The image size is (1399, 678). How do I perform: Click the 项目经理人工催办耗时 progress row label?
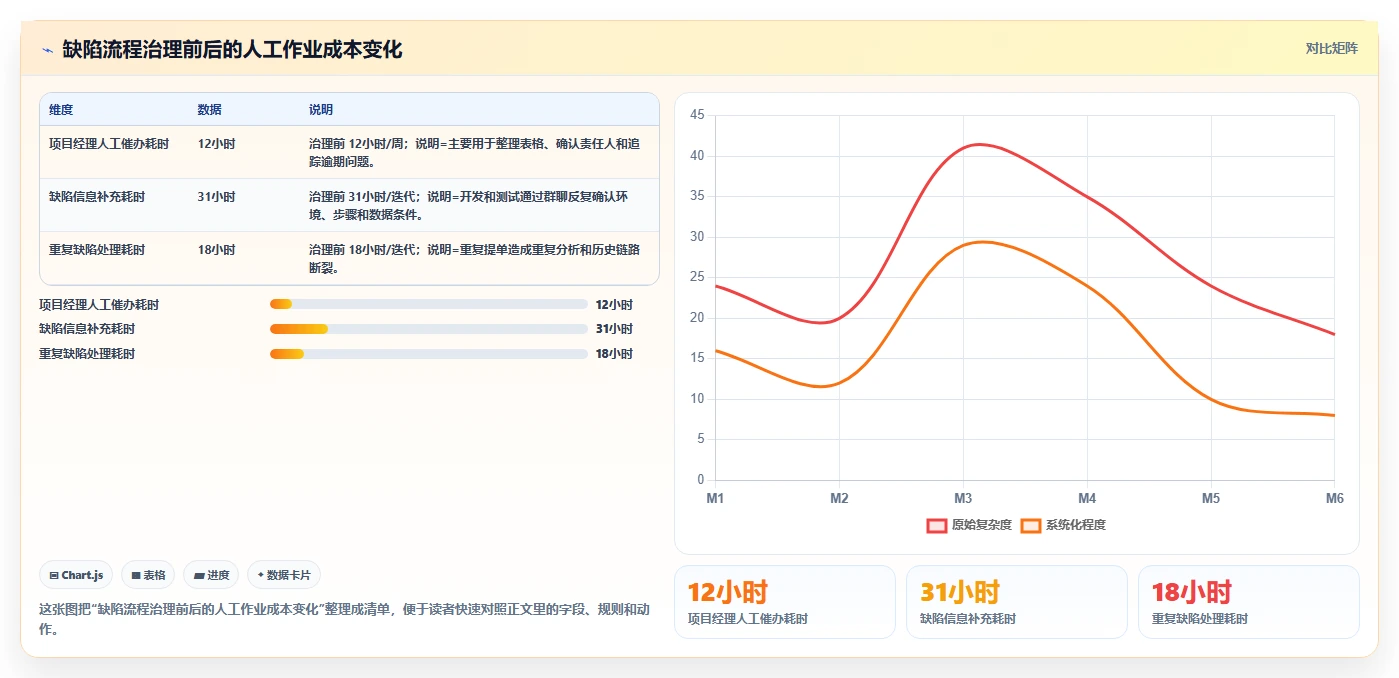click(x=99, y=304)
